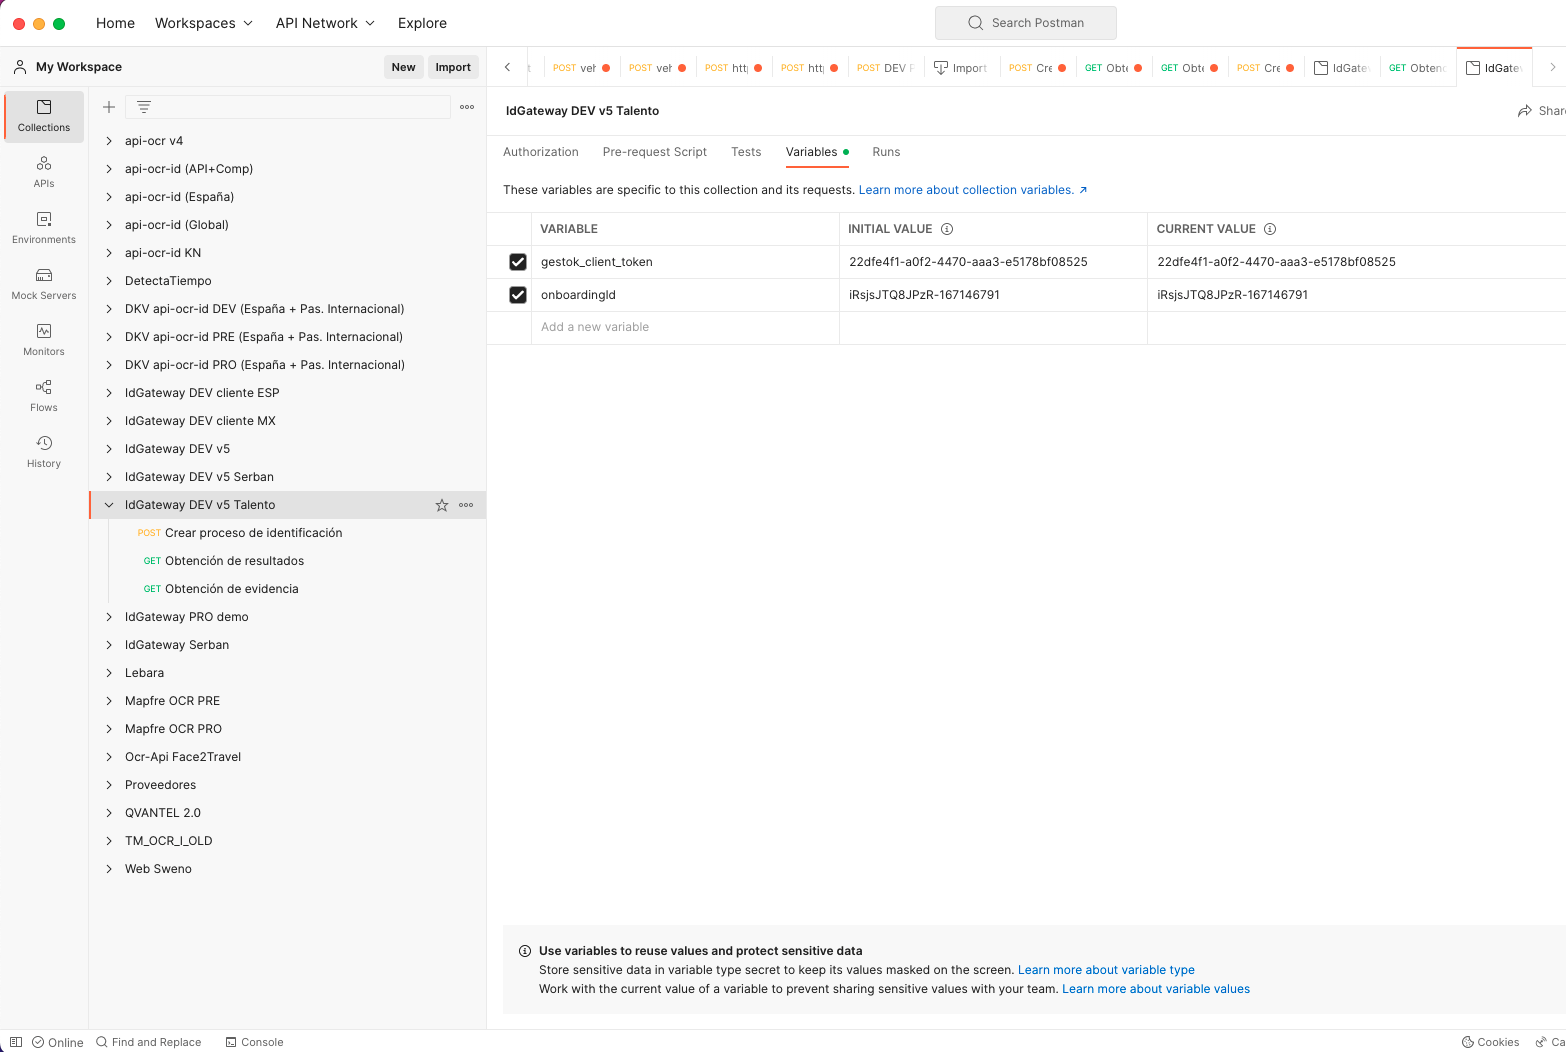Screen dimensions: 1566x1052
Task: Open the History sidebar panel
Action: [44, 451]
